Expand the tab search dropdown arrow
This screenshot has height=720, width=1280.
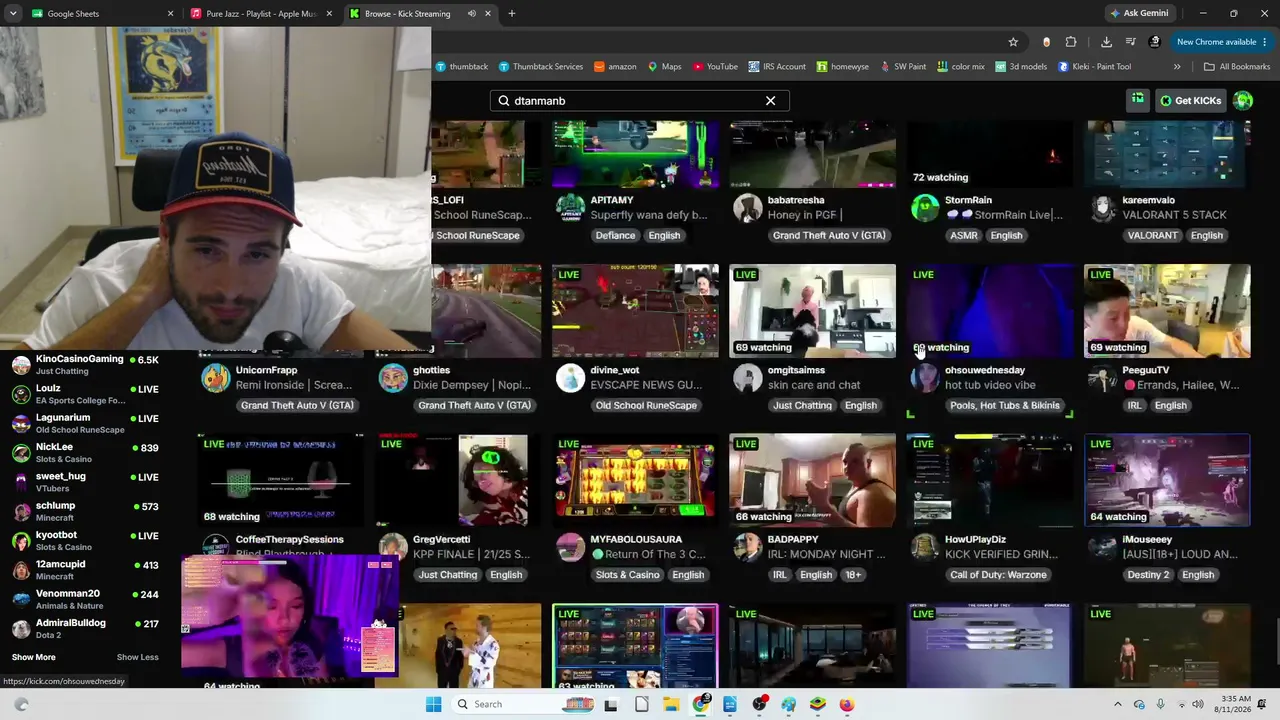tap(13, 14)
